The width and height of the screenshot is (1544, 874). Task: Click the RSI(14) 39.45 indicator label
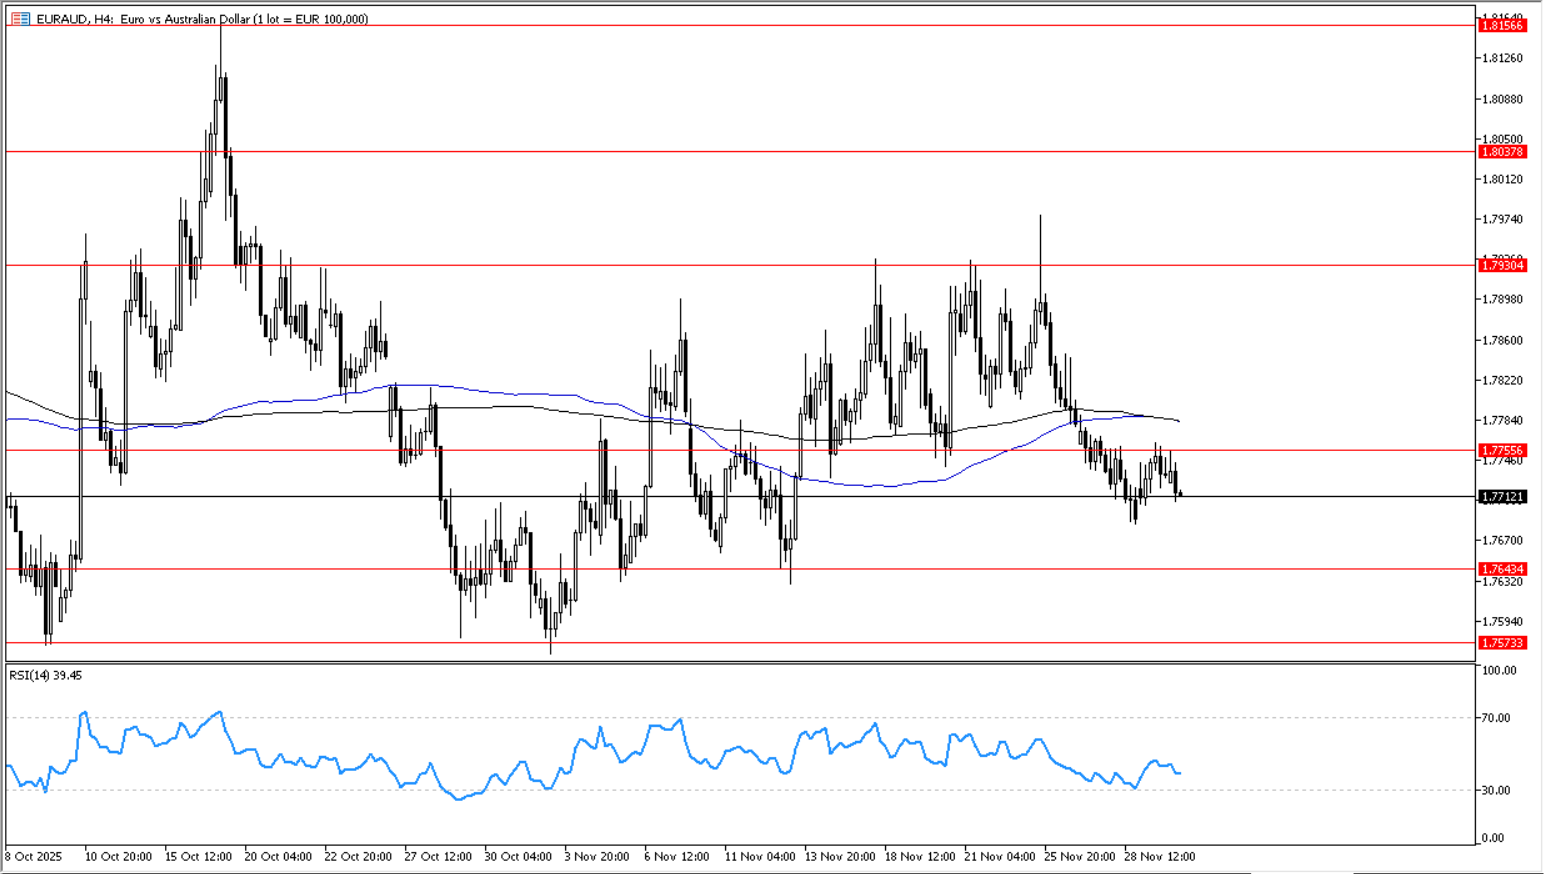[46, 676]
